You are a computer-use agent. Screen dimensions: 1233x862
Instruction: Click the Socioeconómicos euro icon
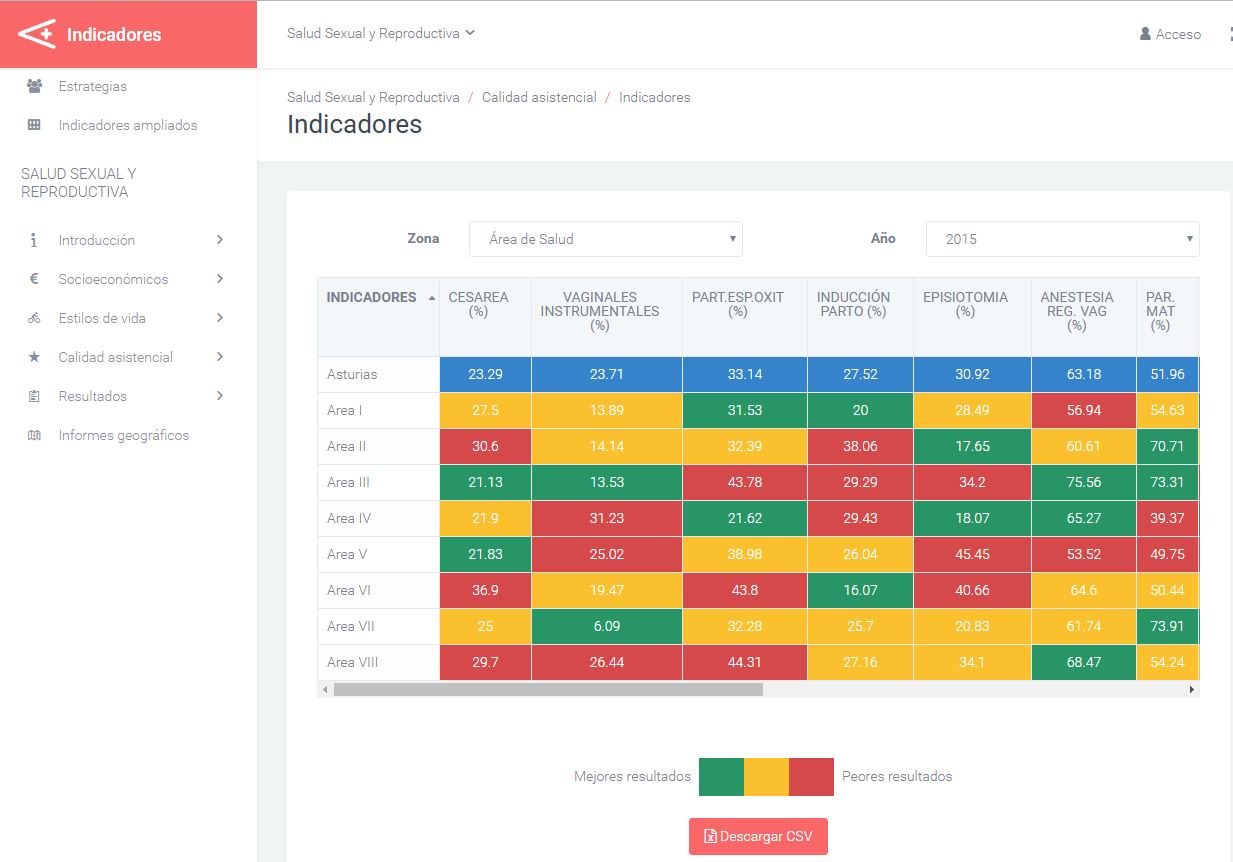pyautogui.click(x=34, y=279)
